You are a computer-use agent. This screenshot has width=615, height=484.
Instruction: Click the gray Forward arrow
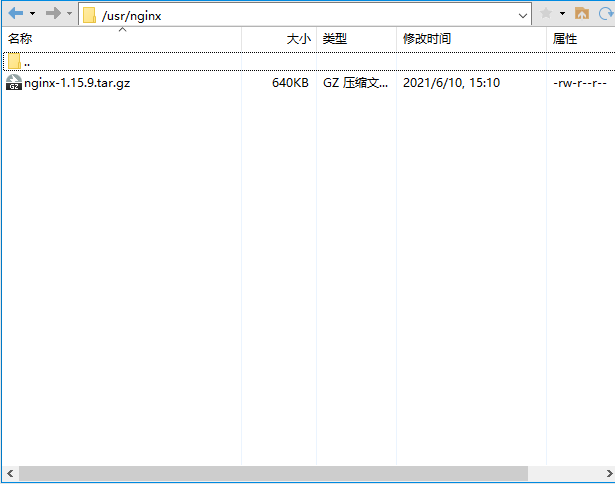coord(53,13)
